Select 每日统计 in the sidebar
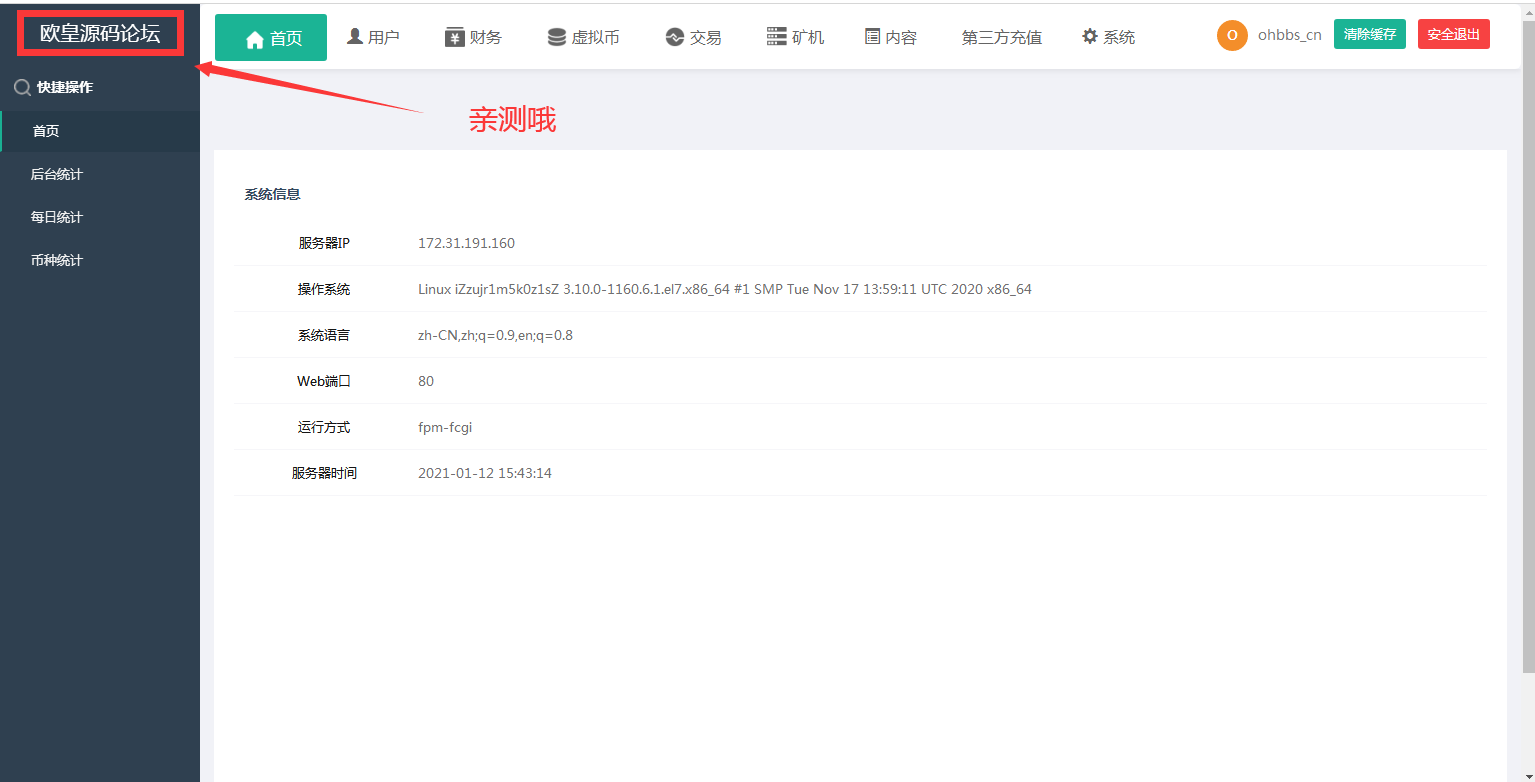 pos(57,217)
